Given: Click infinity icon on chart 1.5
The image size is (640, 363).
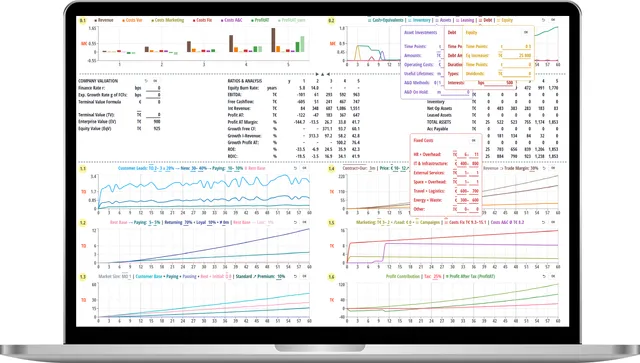Looking at the screenshot, I should point(553,223).
